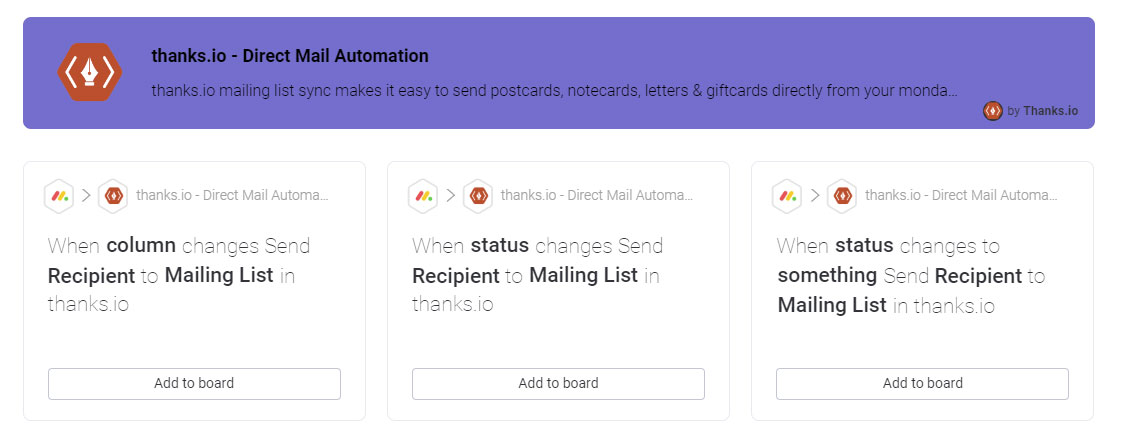Select the bold 'column' field in first recipe
Image resolution: width=1122 pixels, height=439 pixels.
141,246
